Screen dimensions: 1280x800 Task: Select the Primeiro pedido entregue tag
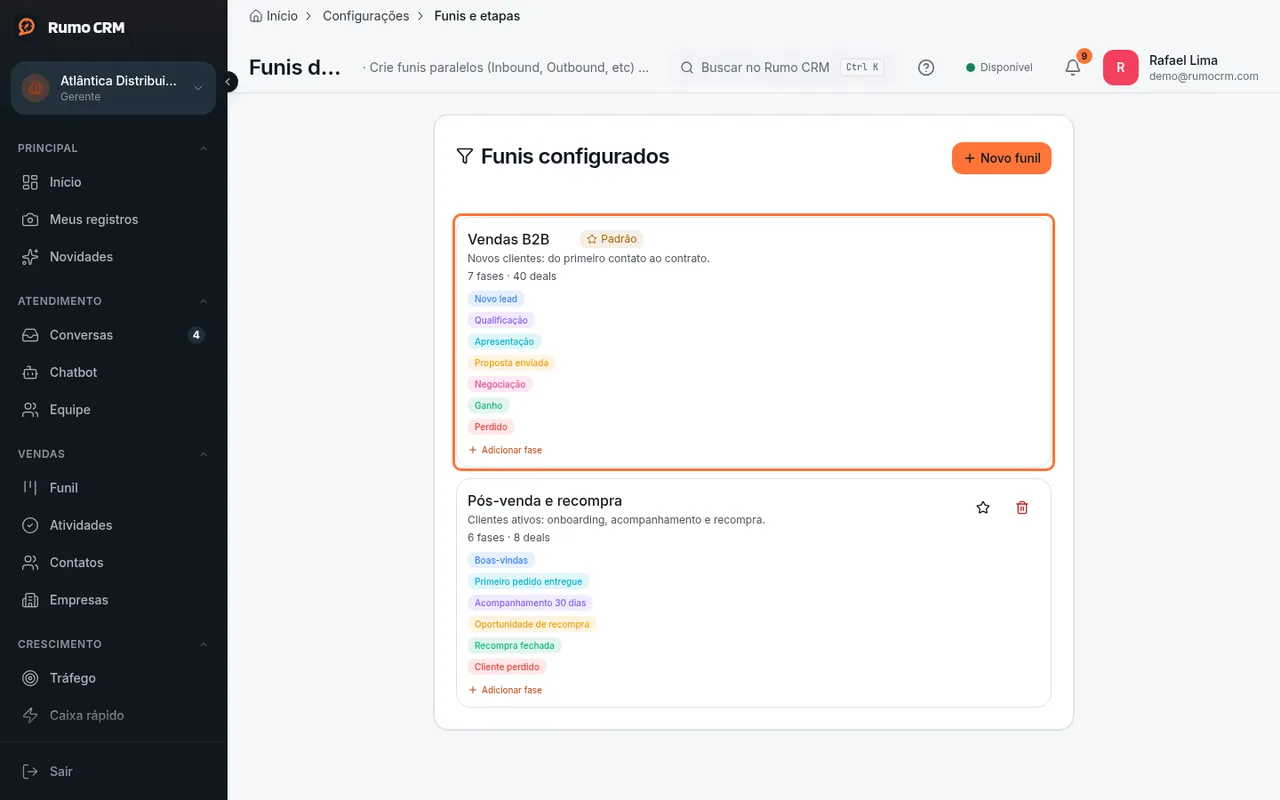528,582
